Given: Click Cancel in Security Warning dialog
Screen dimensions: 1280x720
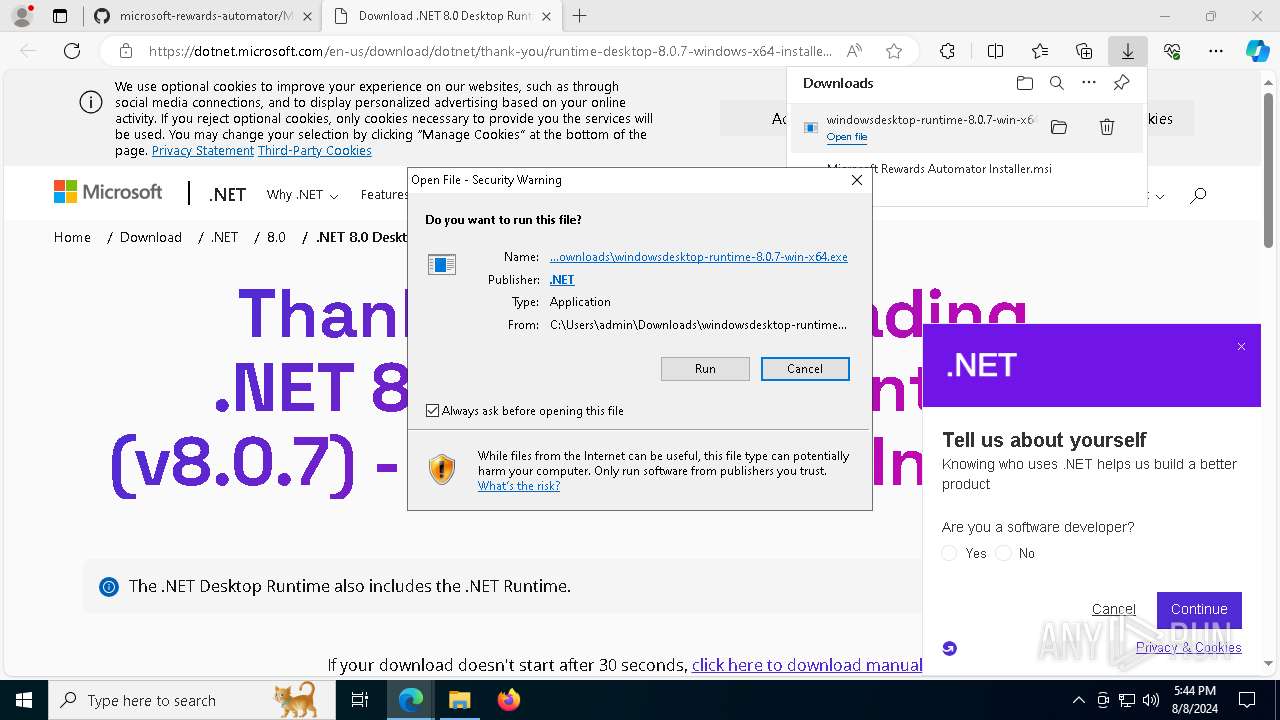Looking at the screenshot, I should (805, 369).
